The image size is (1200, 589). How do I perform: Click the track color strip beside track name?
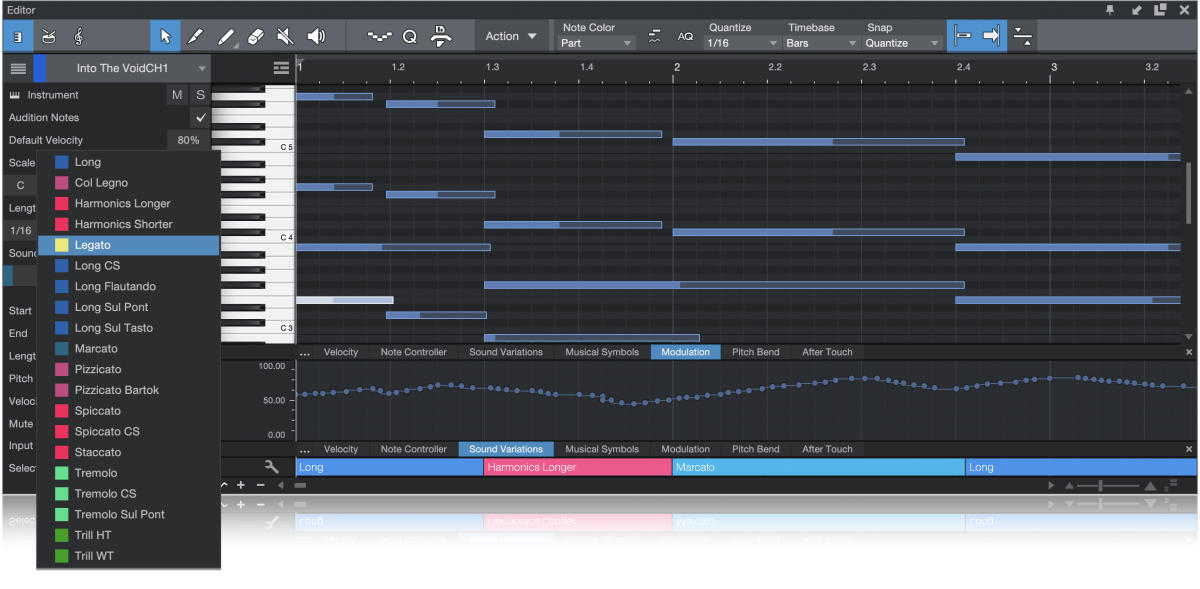[39, 68]
